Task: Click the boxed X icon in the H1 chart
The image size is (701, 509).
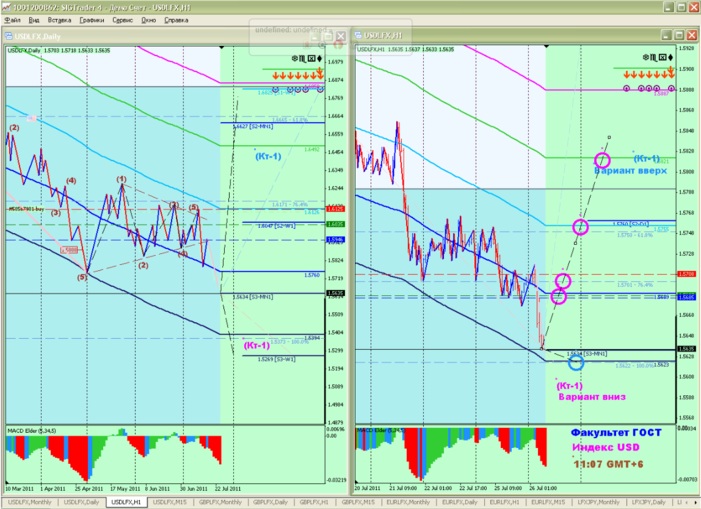Action: pos(663,57)
